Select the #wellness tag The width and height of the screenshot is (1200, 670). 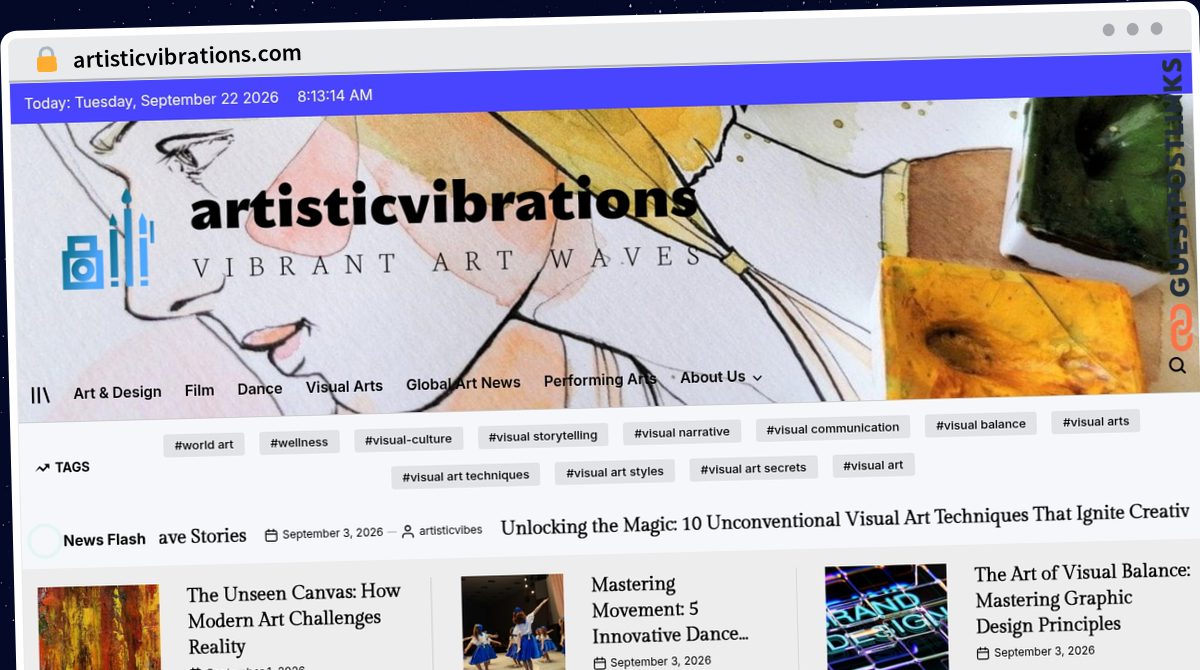pos(300,442)
